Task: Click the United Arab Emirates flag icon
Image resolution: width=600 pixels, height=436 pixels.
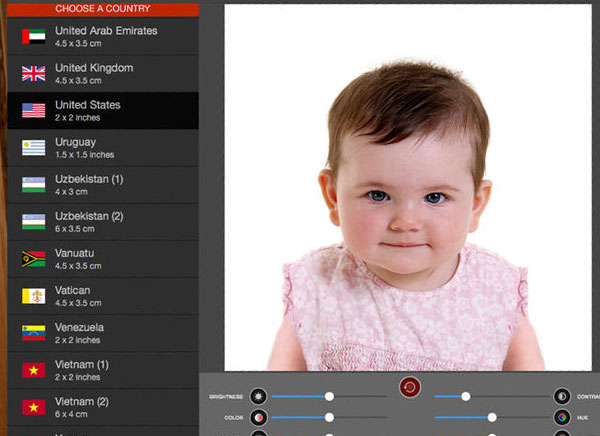Action: 34,36
